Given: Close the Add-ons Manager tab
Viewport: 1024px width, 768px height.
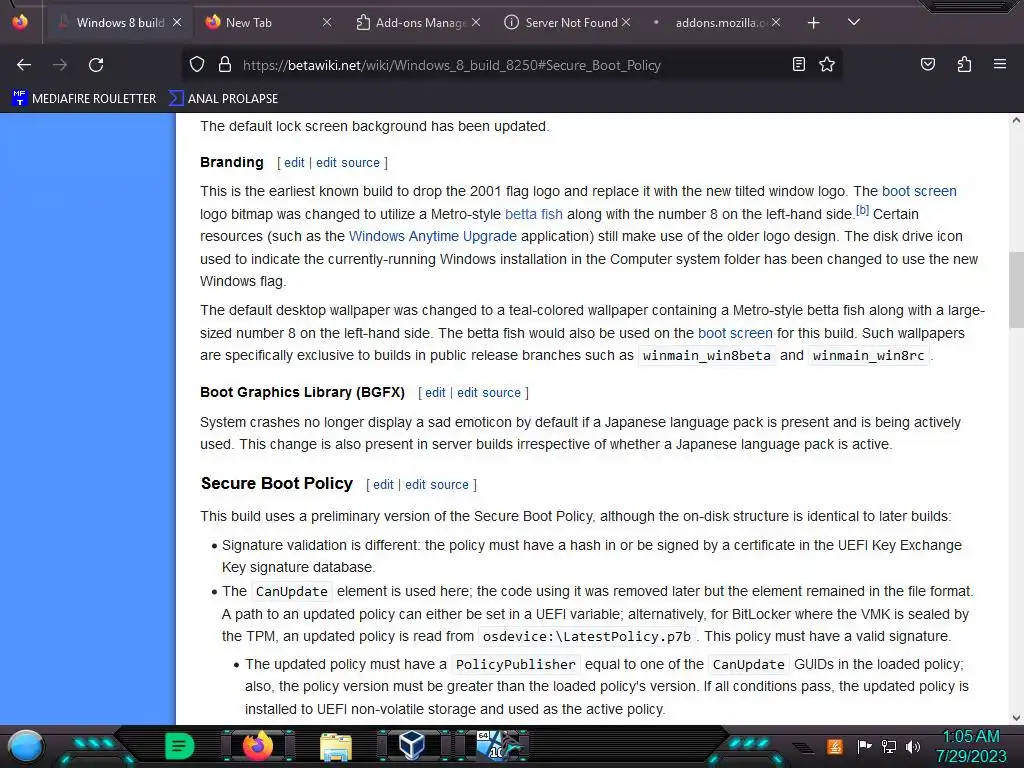Looking at the screenshot, I should [476, 22].
